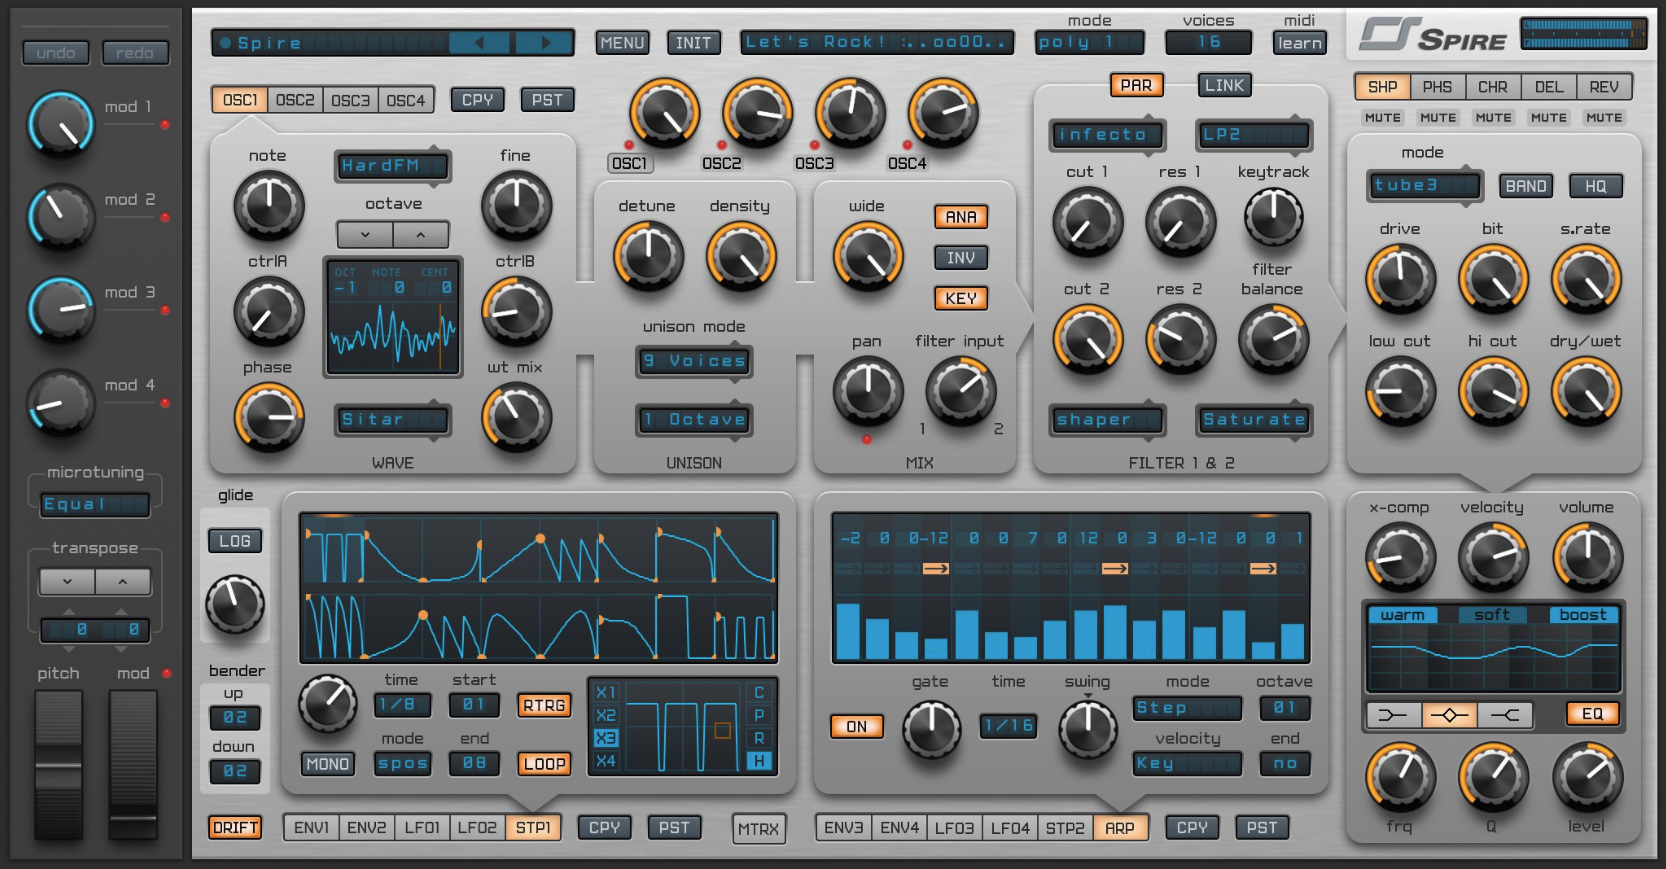The height and width of the screenshot is (869, 1666).
Task: Click the R button in step editor
Action: click(x=759, y=738)
